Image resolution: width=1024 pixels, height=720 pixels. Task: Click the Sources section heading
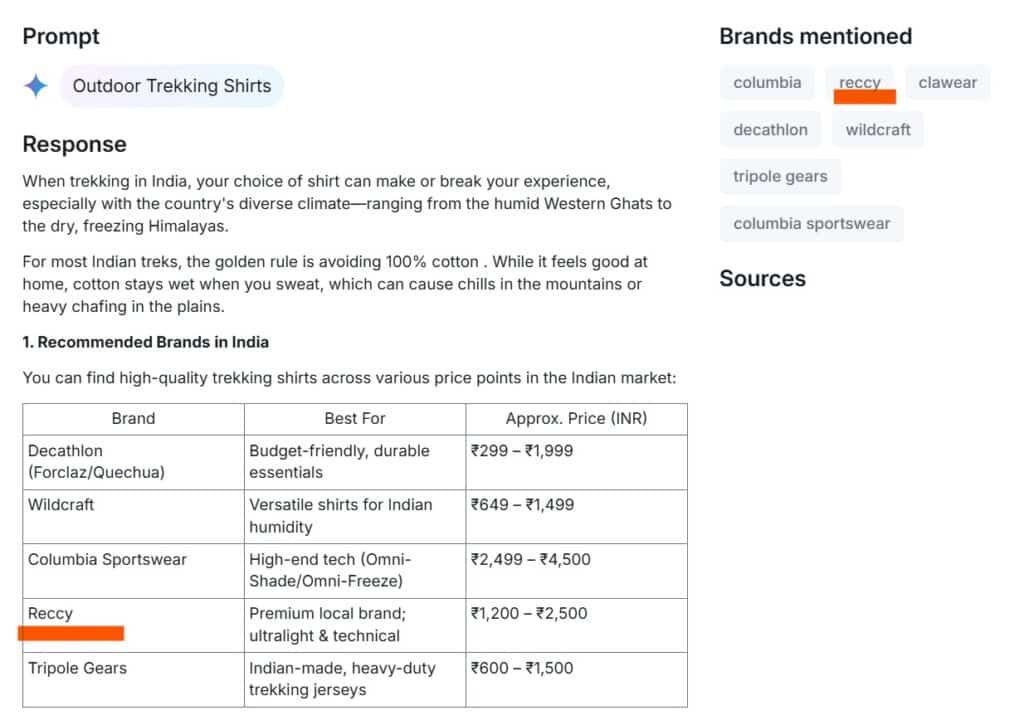(x=763, y=279)
